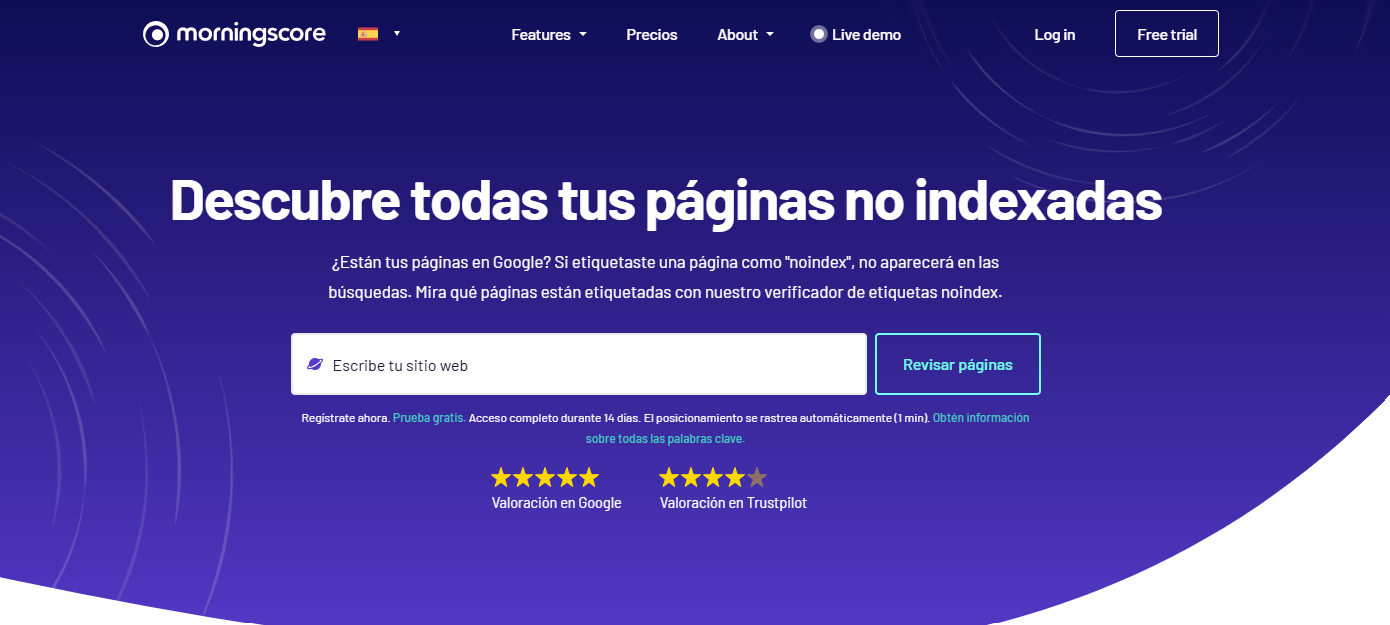Start a Free trial
The width and height of the screenshot is (1390, 625).
(1166, 34)
